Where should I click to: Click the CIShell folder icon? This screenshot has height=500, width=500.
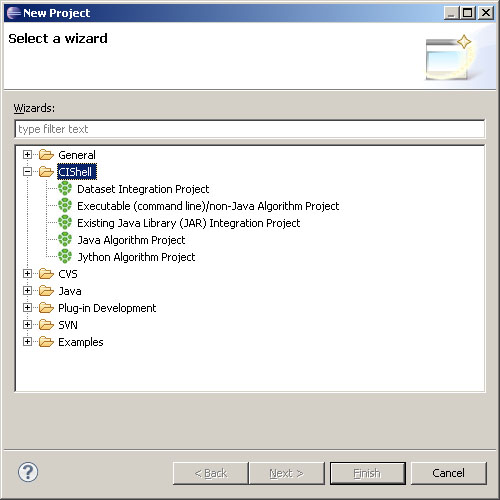46,172
